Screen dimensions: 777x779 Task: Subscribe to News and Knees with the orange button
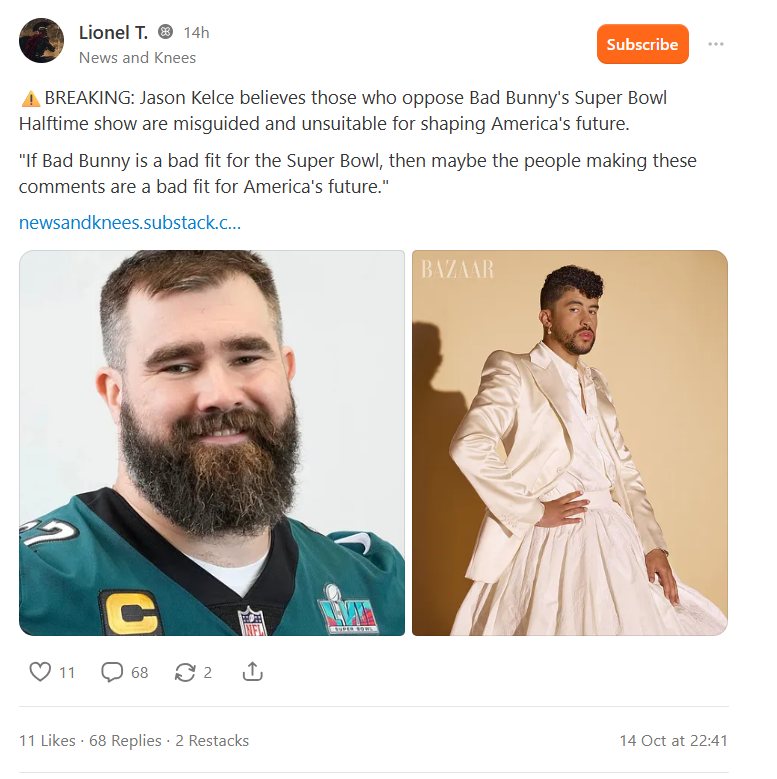click(x=642, y=44)
